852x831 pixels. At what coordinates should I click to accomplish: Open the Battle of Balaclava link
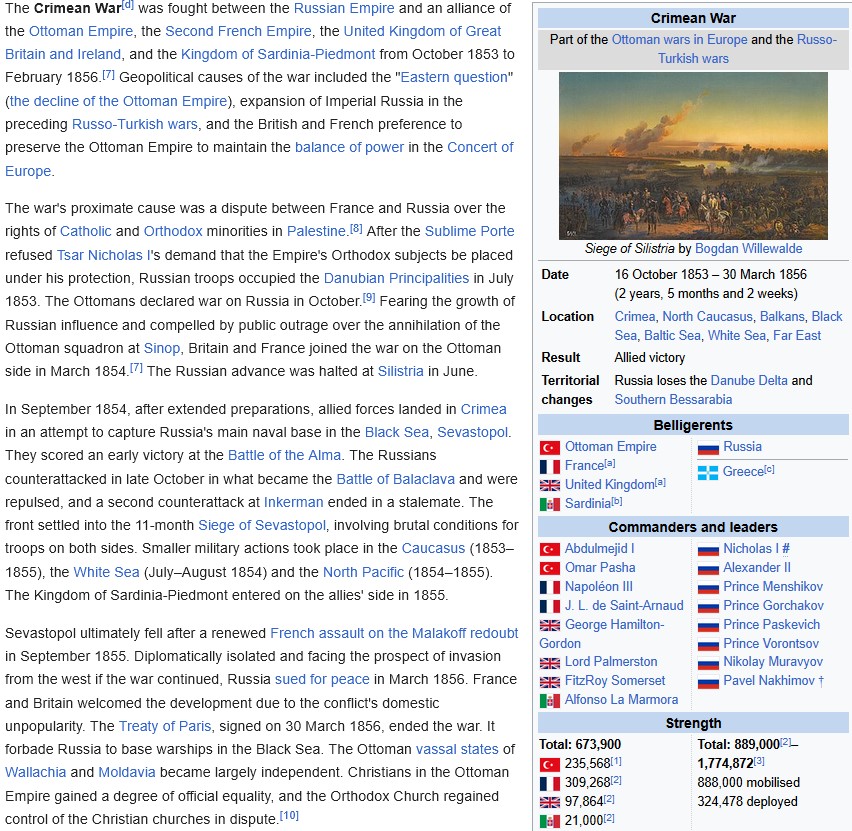[396, 479]
